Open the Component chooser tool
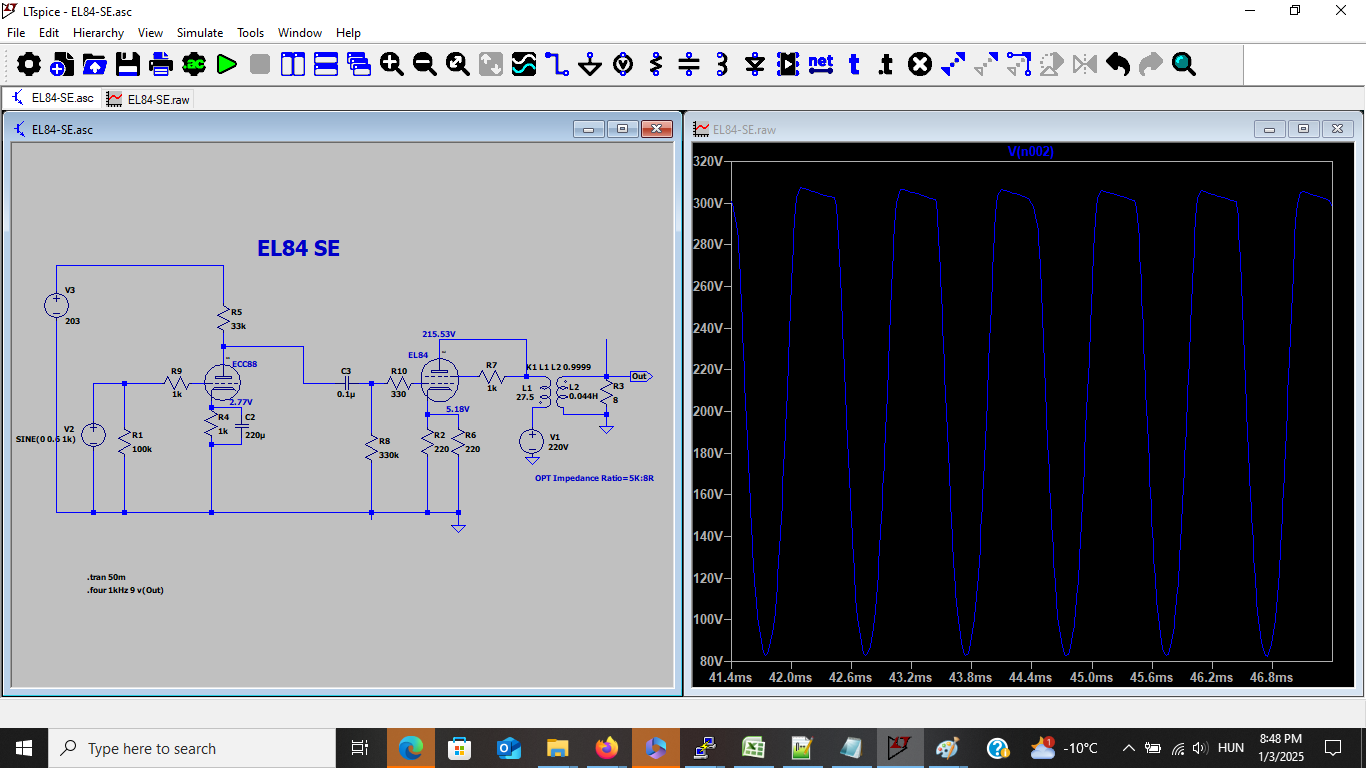1366x768 pixels. click(x=788, y=64)
